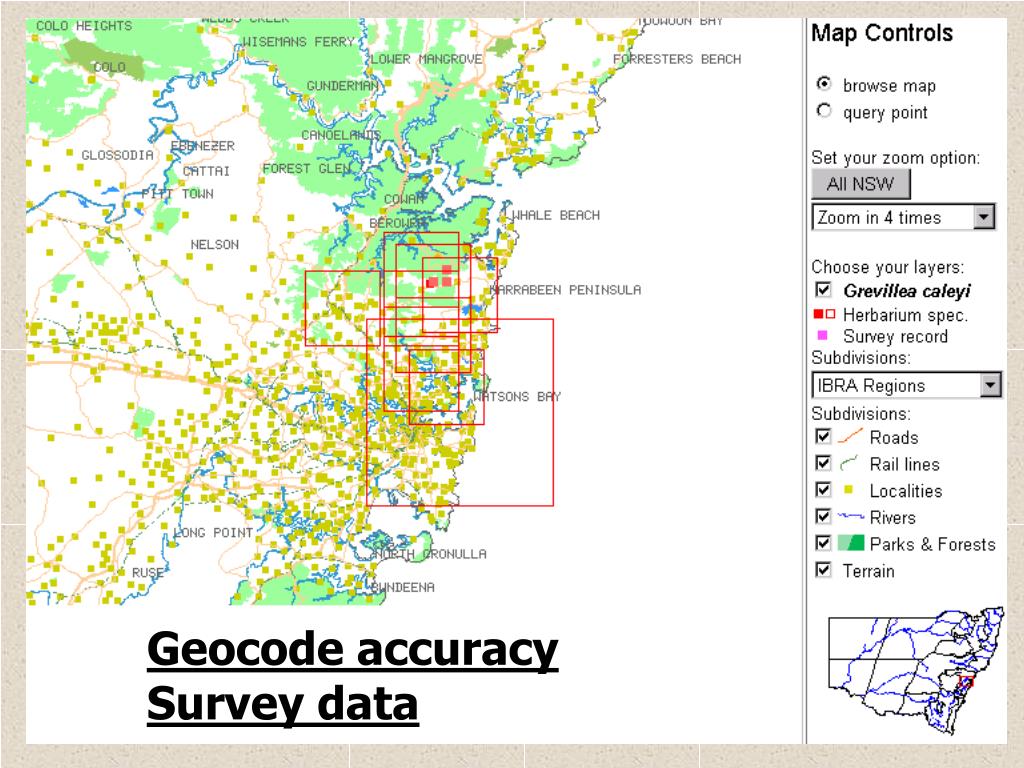The image size is (1024, 768).
Task: Click the green Parks & Forests legend swatch
Action: coord(851,543)
